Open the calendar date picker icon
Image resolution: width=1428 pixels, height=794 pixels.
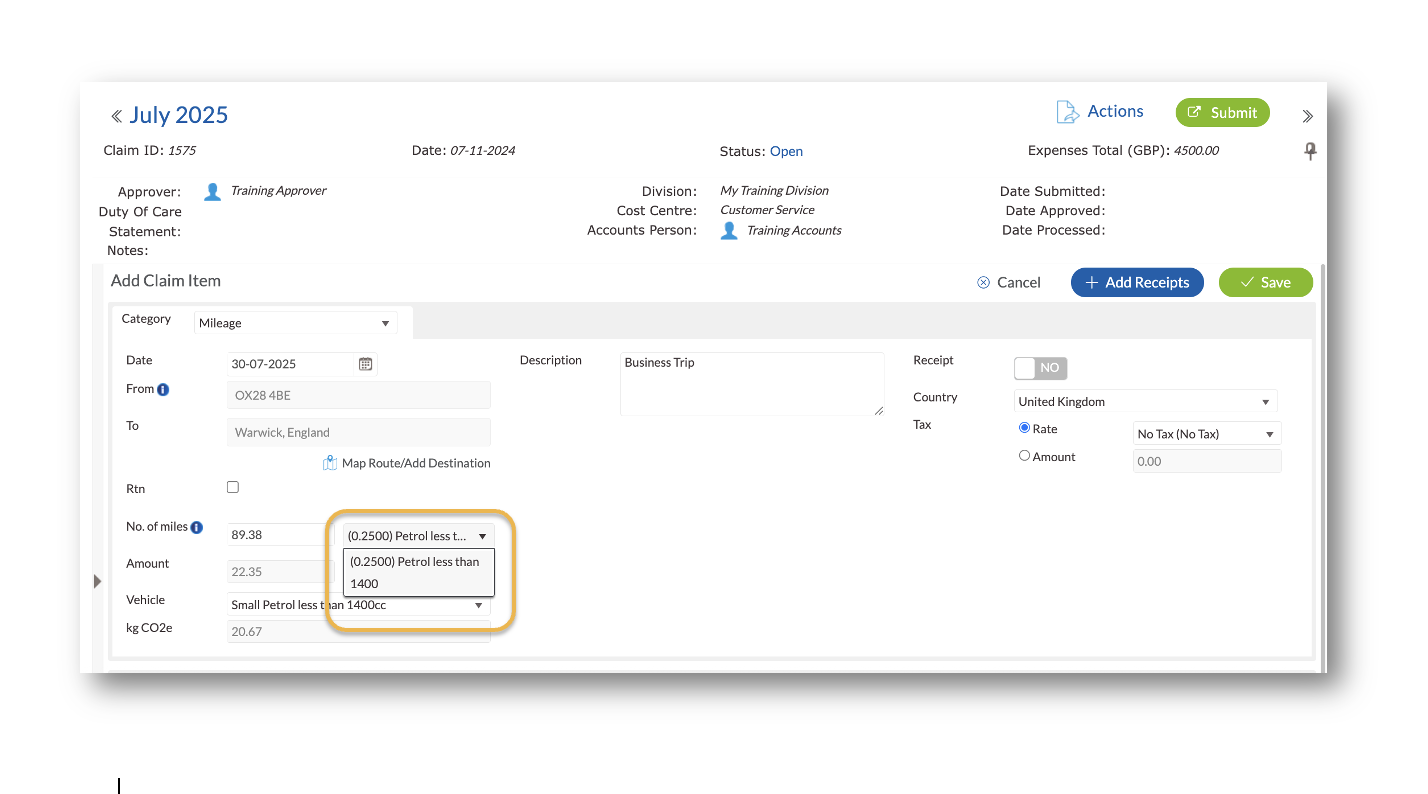[x=366, y=364]
